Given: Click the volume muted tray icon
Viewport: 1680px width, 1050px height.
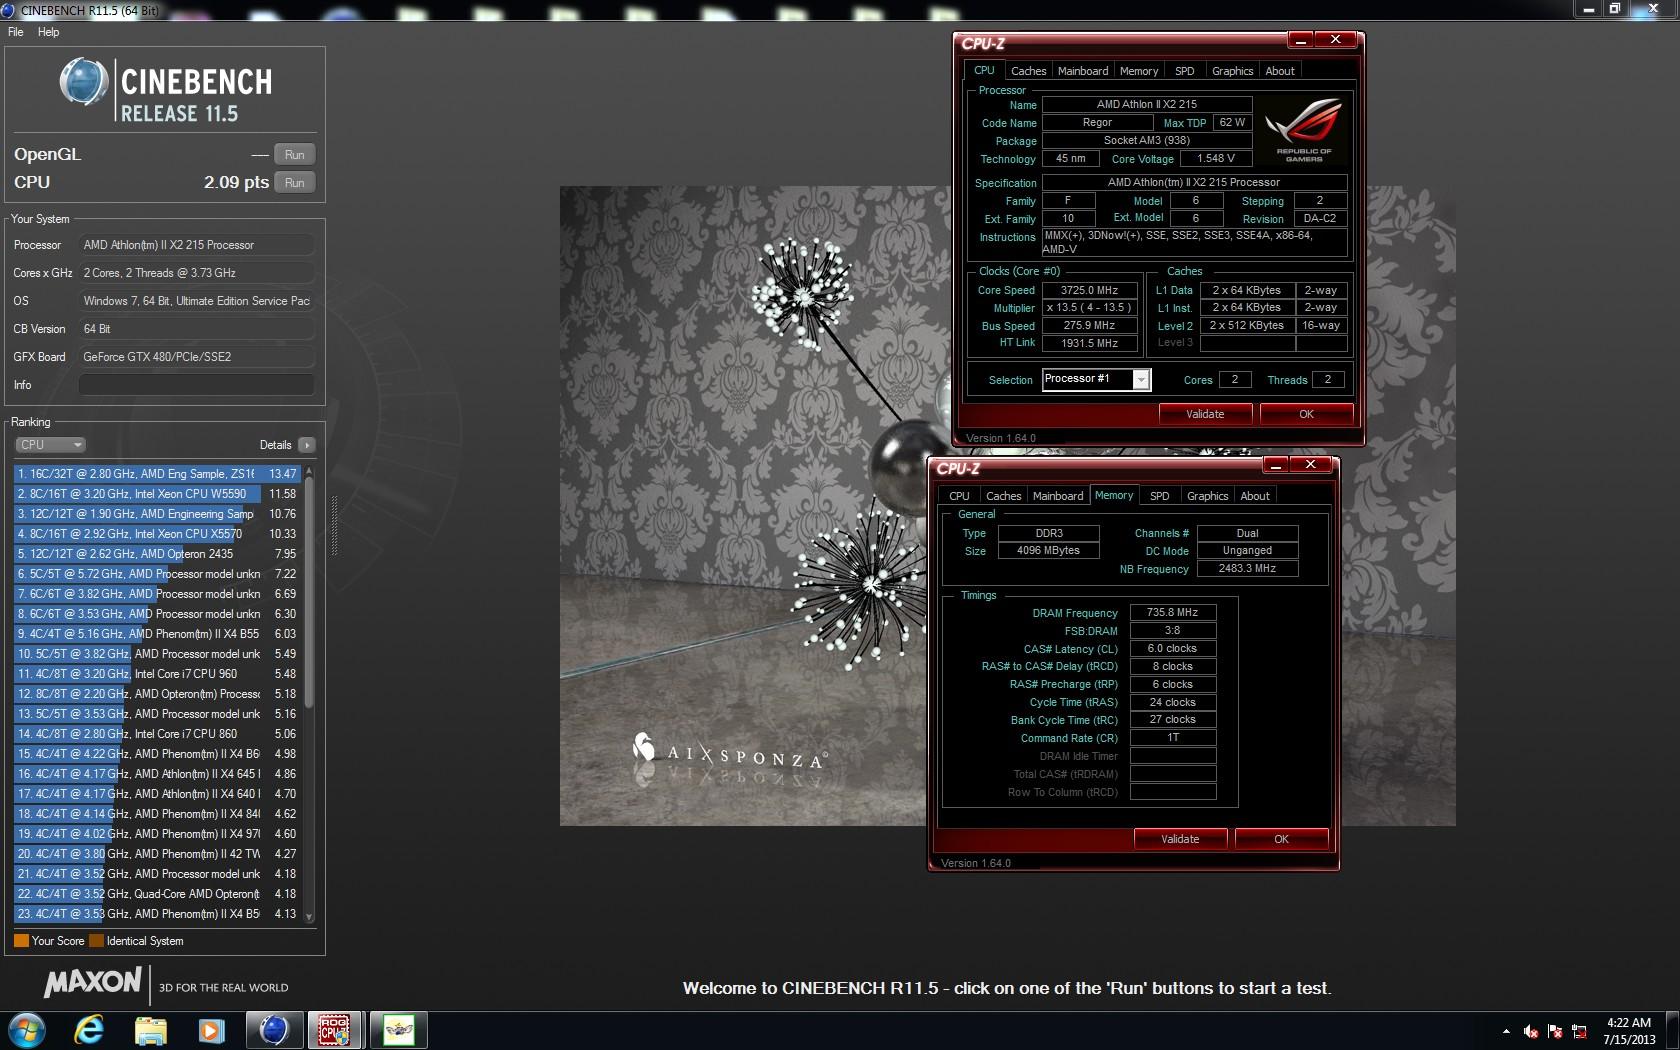Looking at the screenshot, I should click(1531, 1031).
